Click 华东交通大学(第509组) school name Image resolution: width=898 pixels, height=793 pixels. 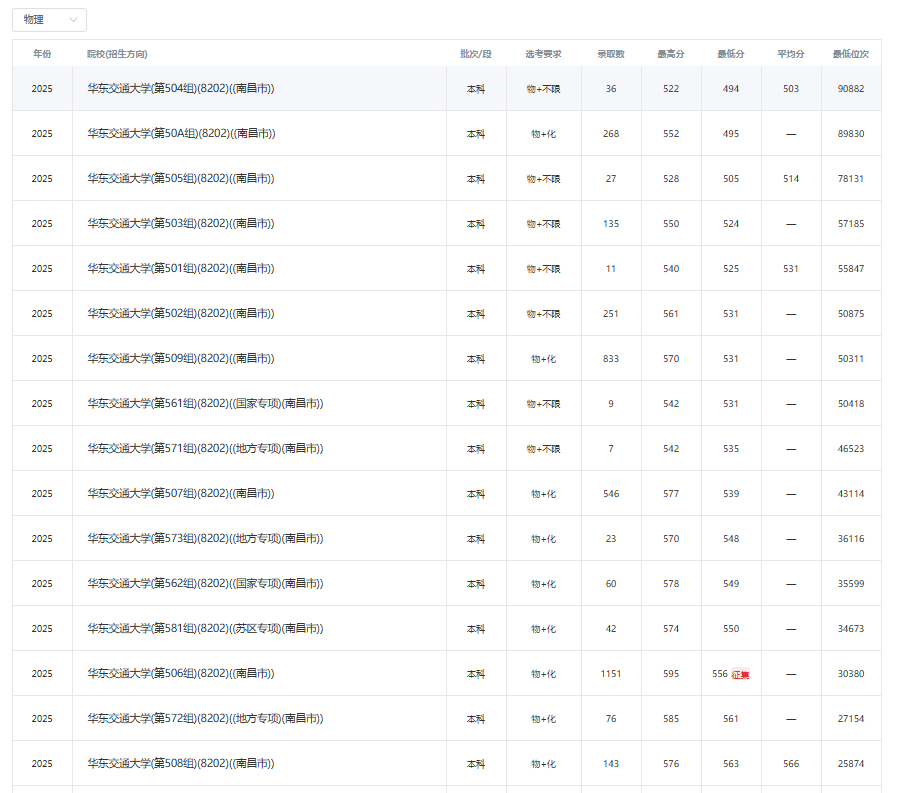click(x=180, y=359)
